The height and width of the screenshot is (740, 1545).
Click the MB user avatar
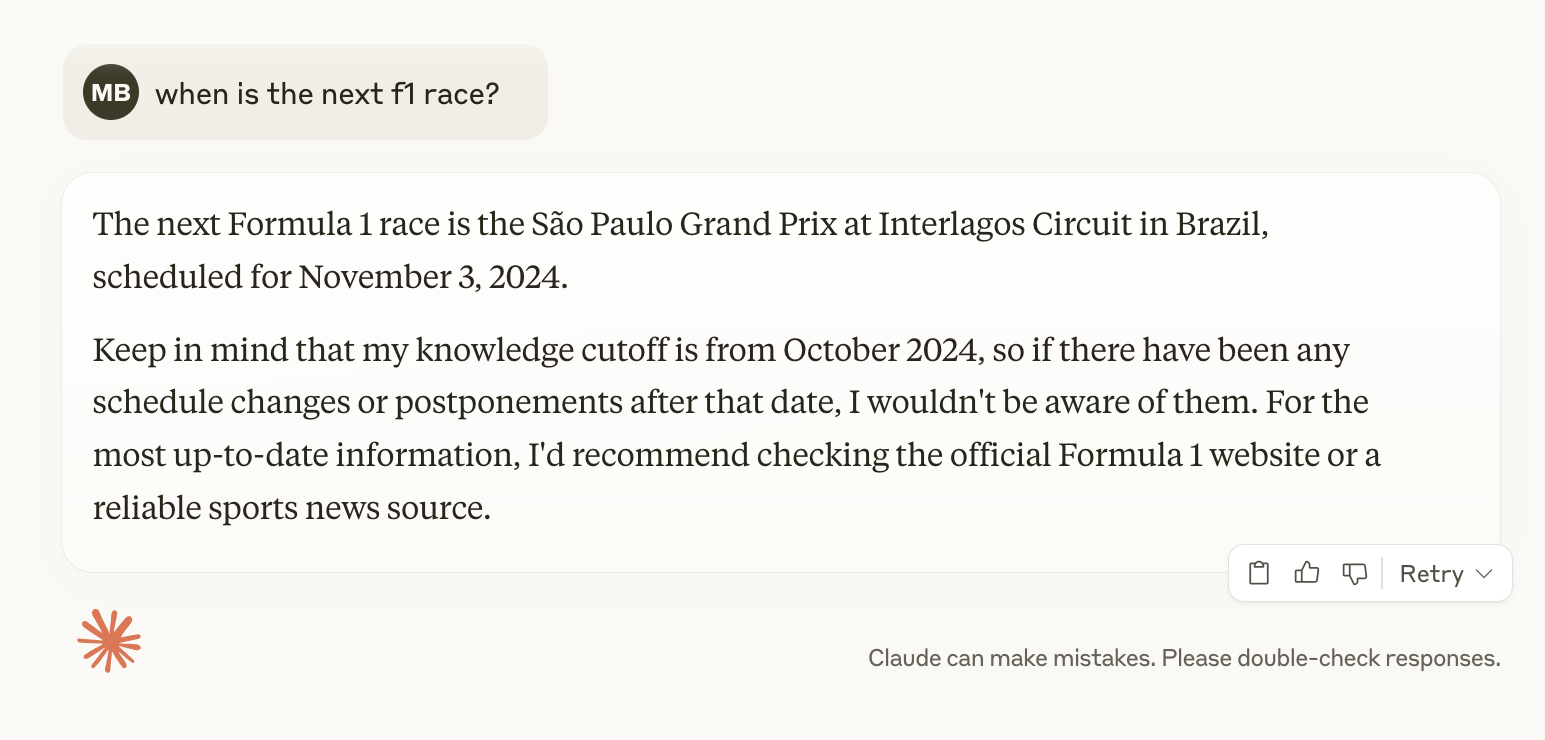110,93
